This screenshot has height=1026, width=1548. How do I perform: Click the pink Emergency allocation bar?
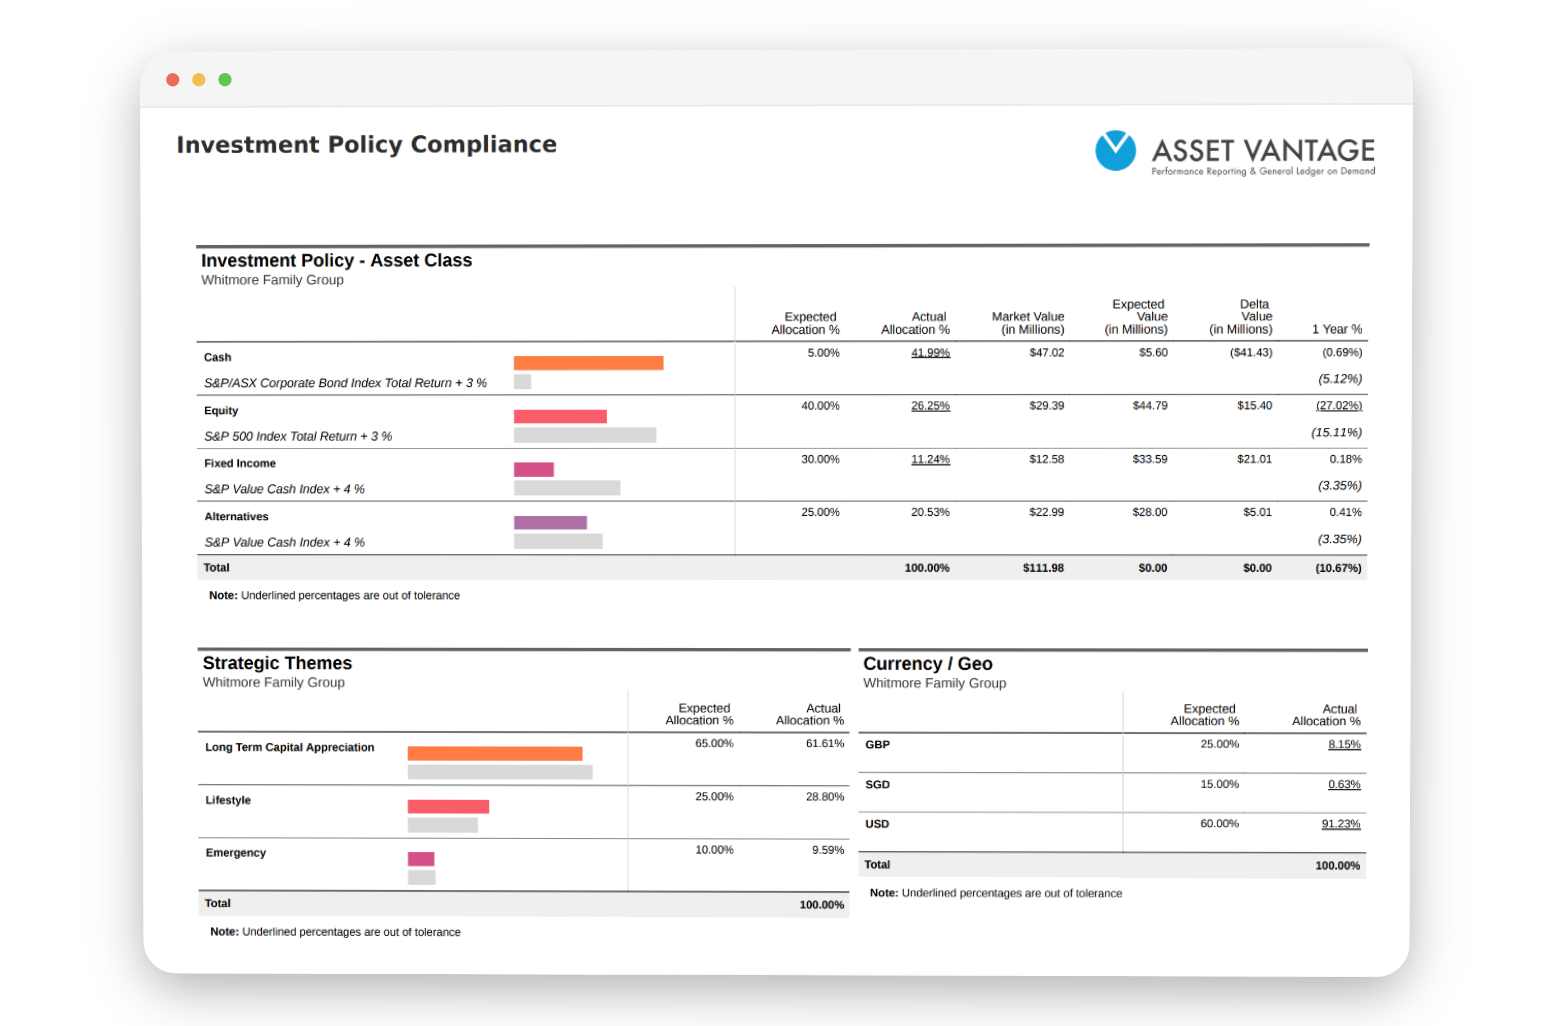(x=421, y=859)
